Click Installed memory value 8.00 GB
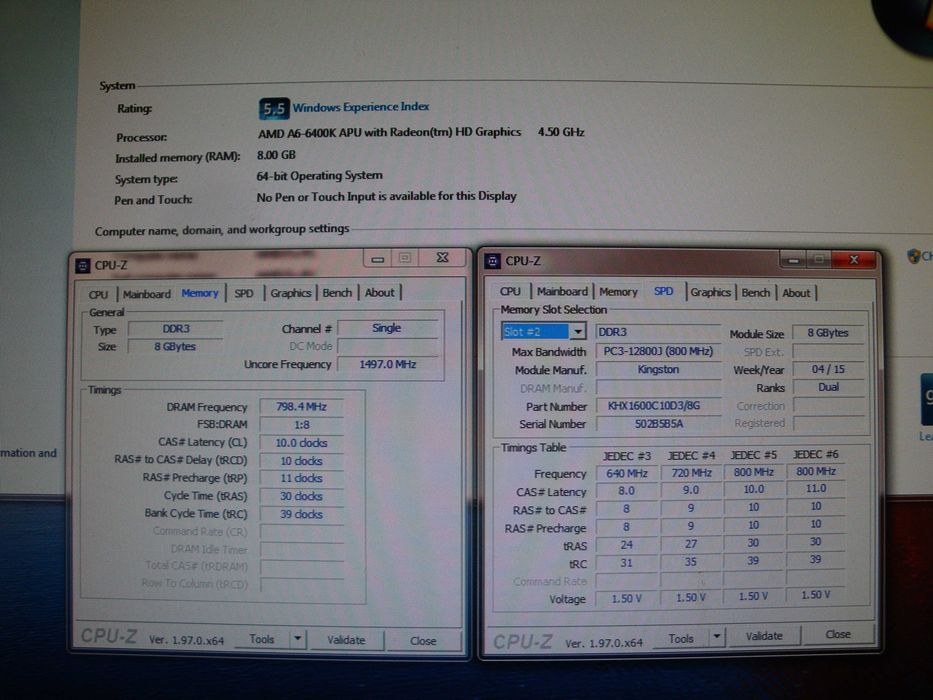This screenshot has width=933, height=700. click(276, 155)
